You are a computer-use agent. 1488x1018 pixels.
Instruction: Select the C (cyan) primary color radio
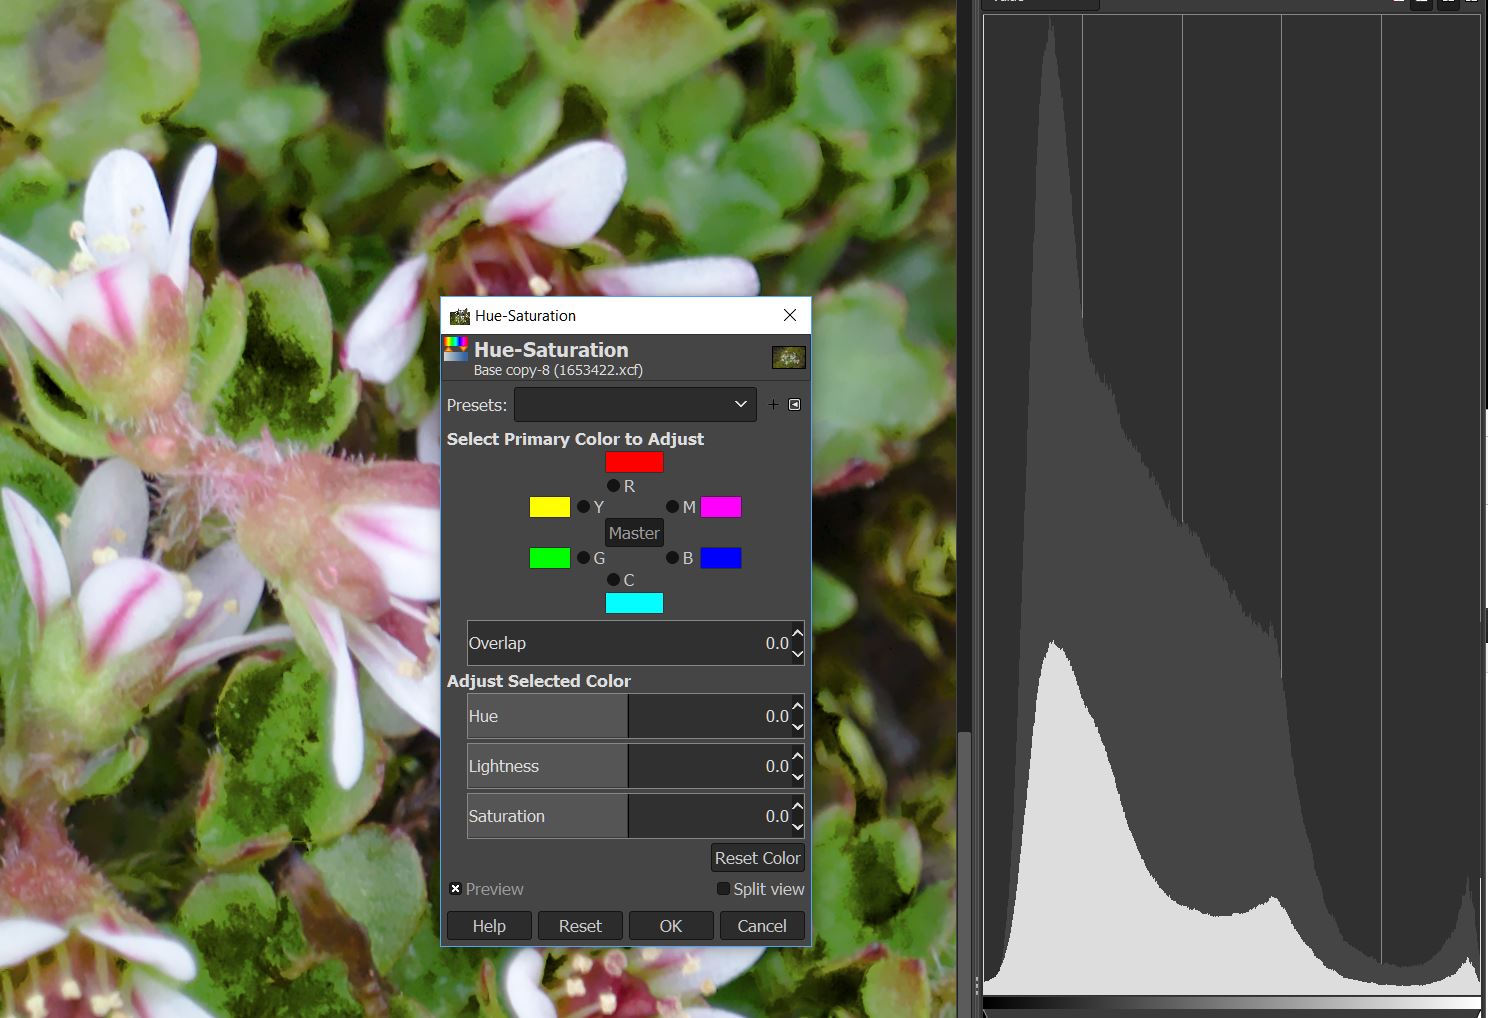click(614, 580)
